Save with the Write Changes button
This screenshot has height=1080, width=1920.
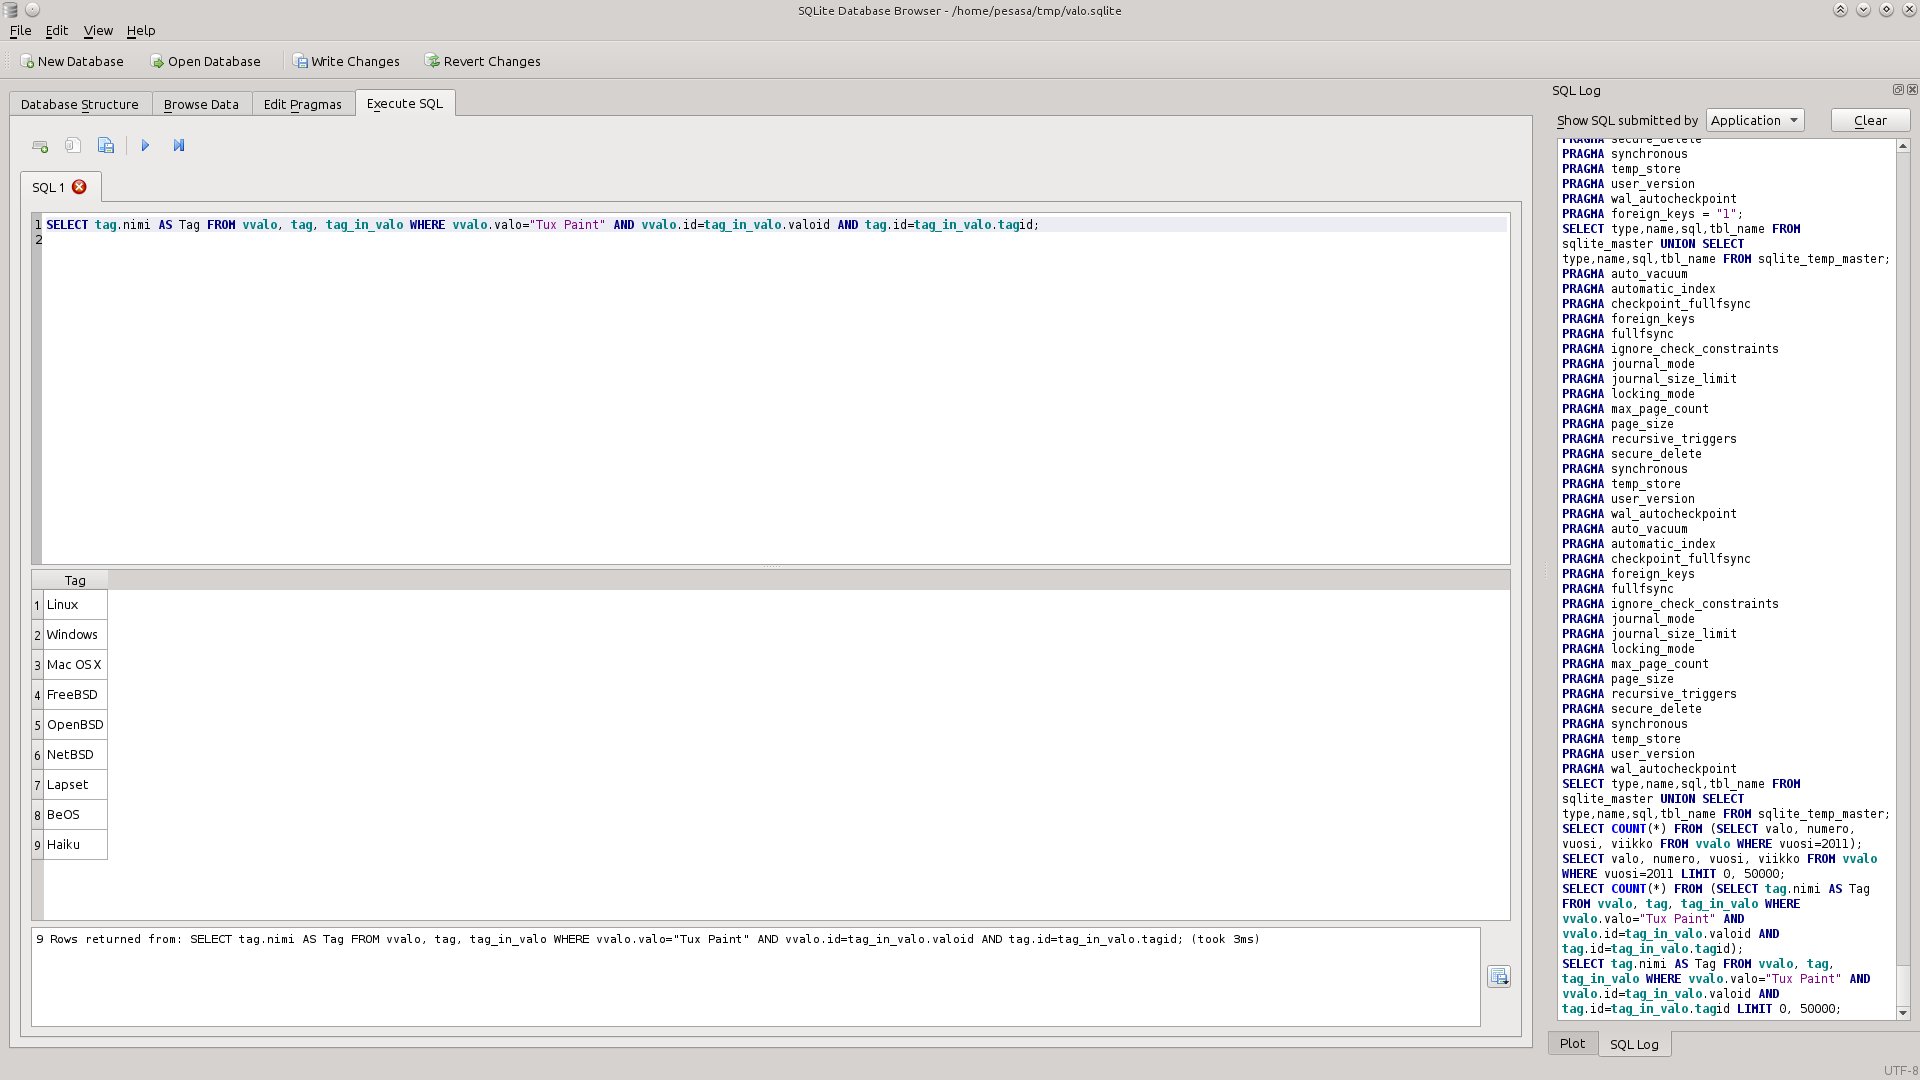[x=346, y=61]
